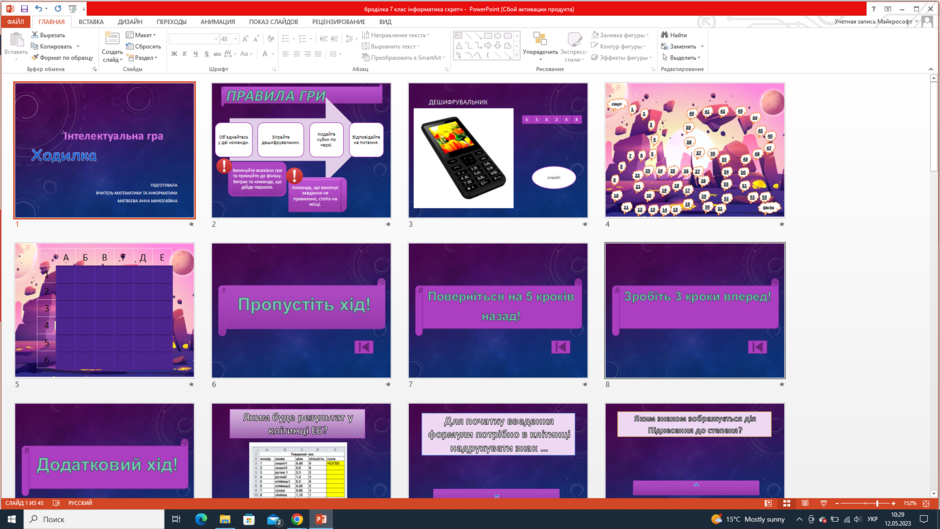Collapse the ribbon with the chevron

931,70
